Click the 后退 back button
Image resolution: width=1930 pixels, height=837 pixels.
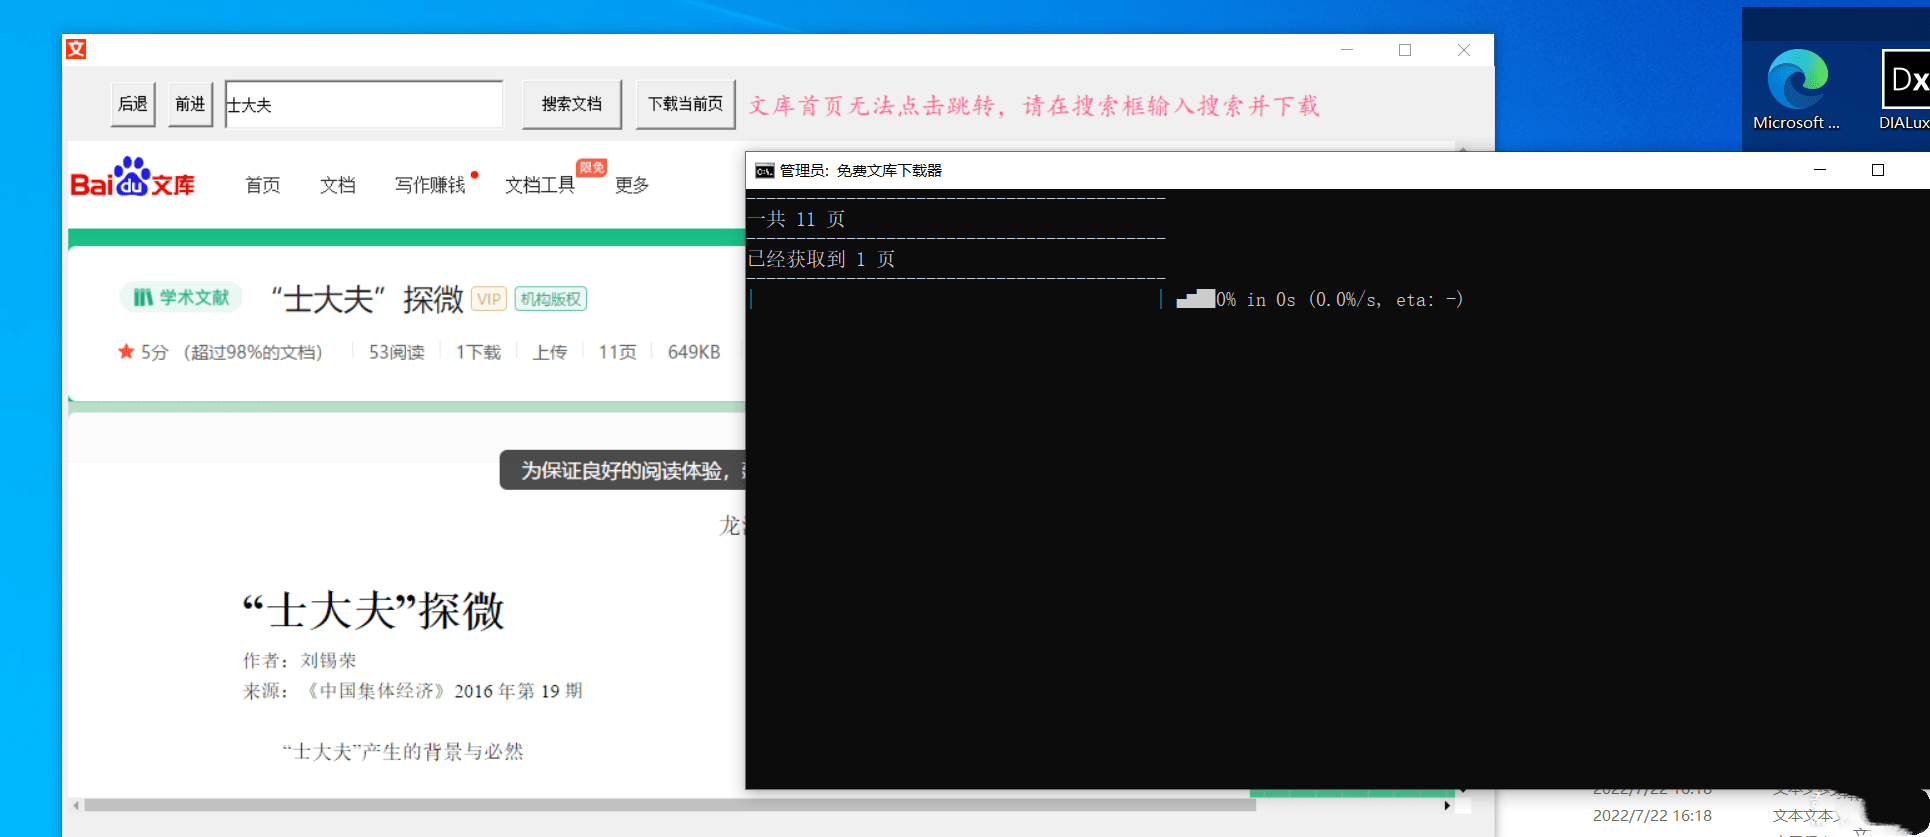133,104
